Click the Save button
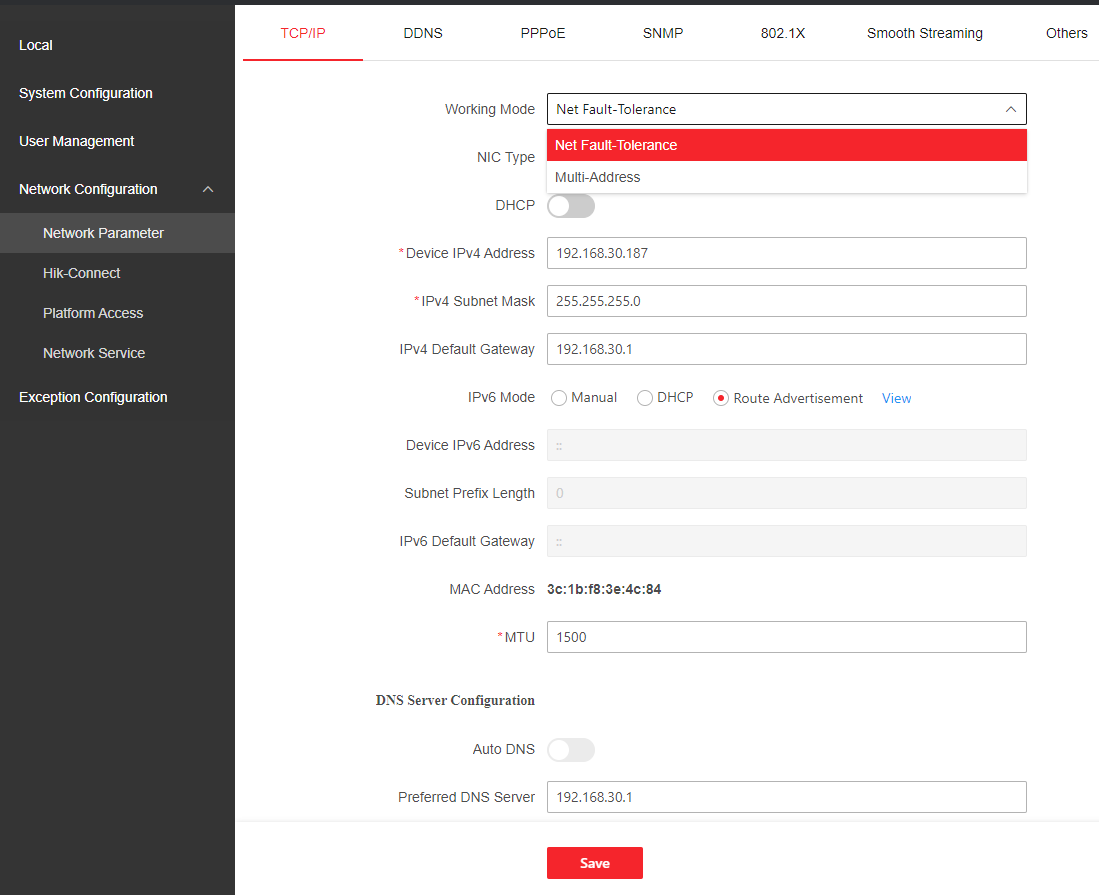This screenshot has width=1099, height=895. point(594,863)
